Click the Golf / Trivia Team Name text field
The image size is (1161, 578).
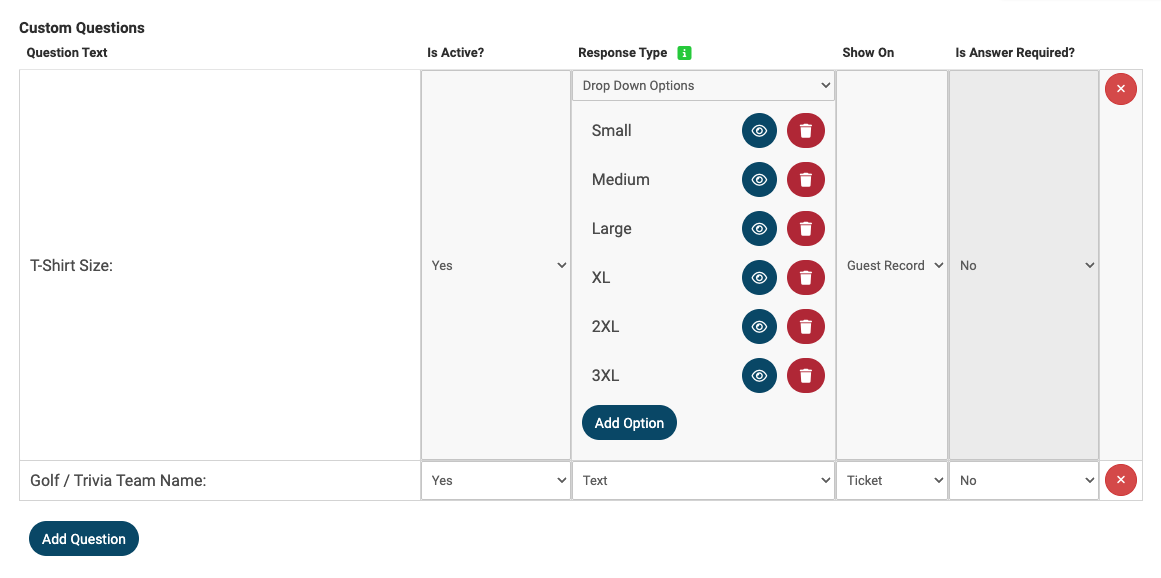point(220,481)
